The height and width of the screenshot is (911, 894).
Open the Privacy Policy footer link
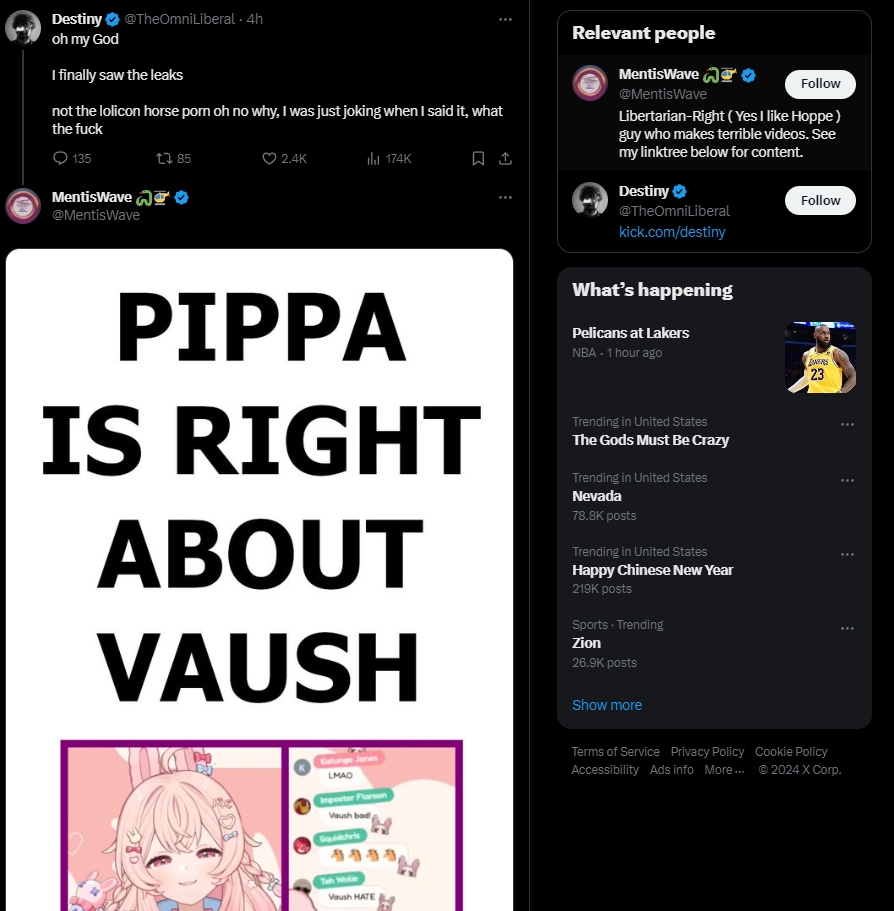(x=707, y=751)
